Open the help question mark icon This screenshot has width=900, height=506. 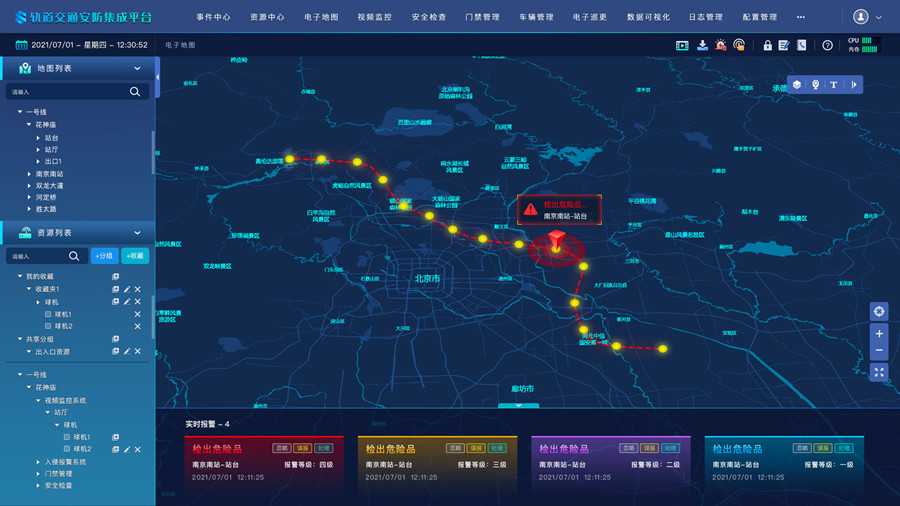pos(827,45)
